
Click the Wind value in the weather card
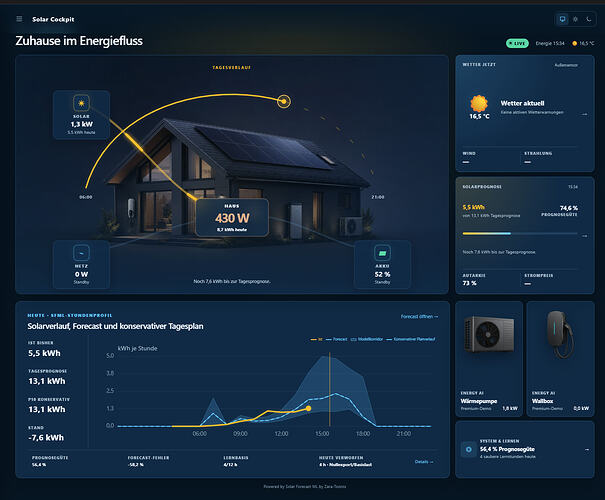click(x=466, y=162)
